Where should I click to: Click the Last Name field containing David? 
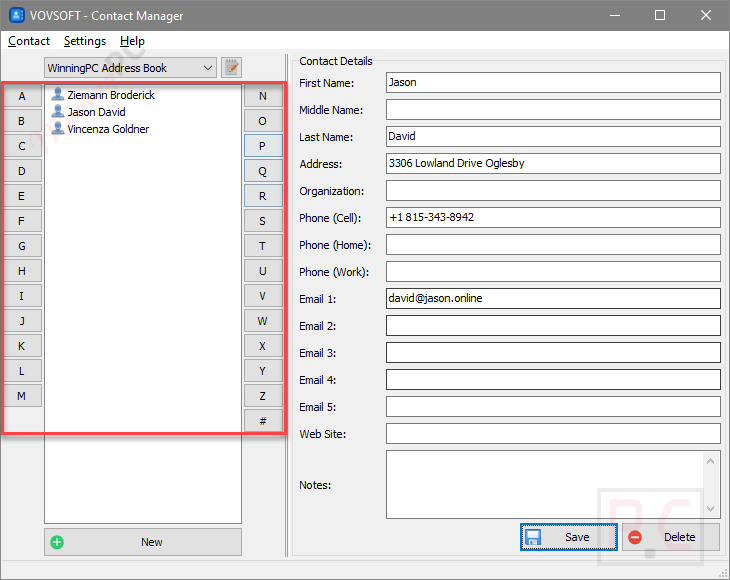point(553,137)
